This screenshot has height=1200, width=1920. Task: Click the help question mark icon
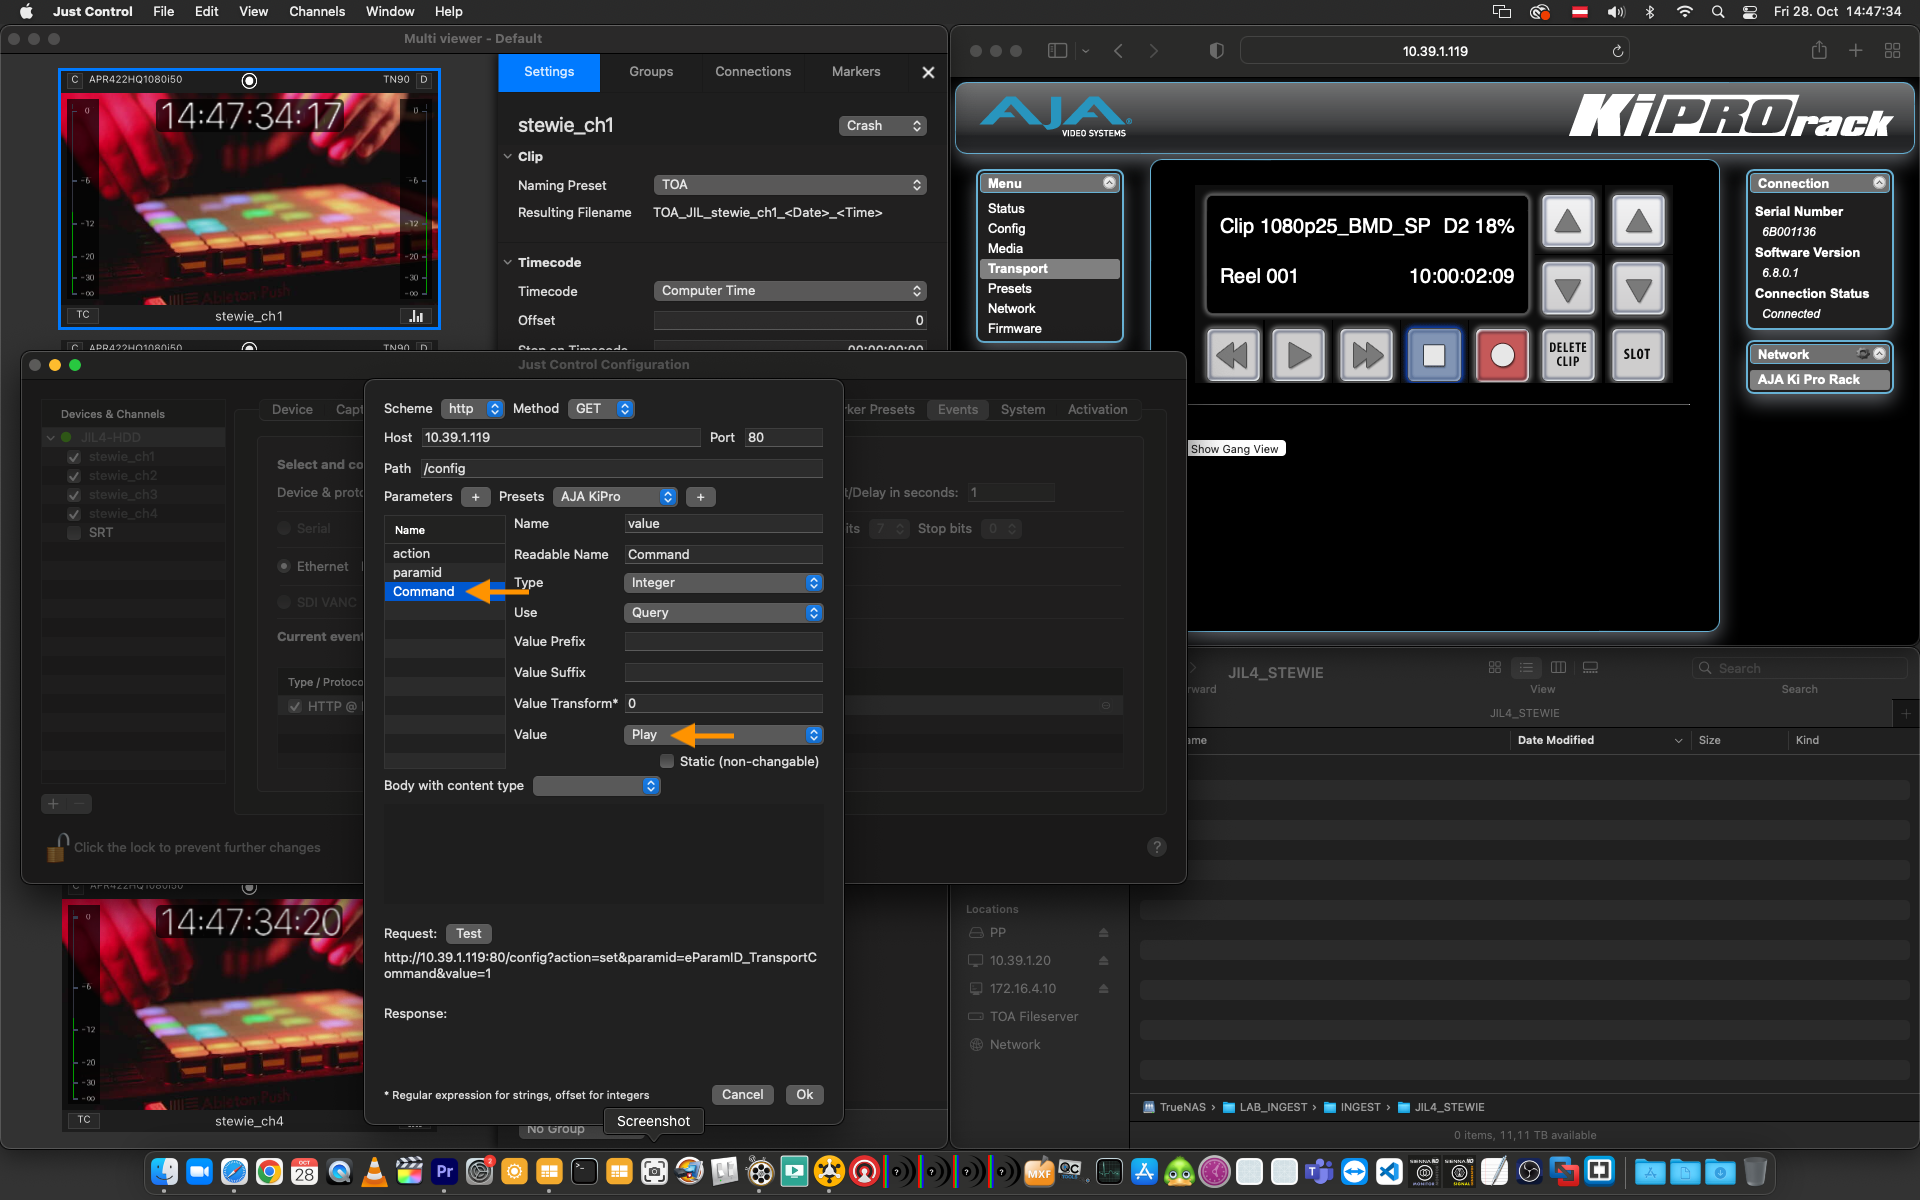(x=1156, y=847)
